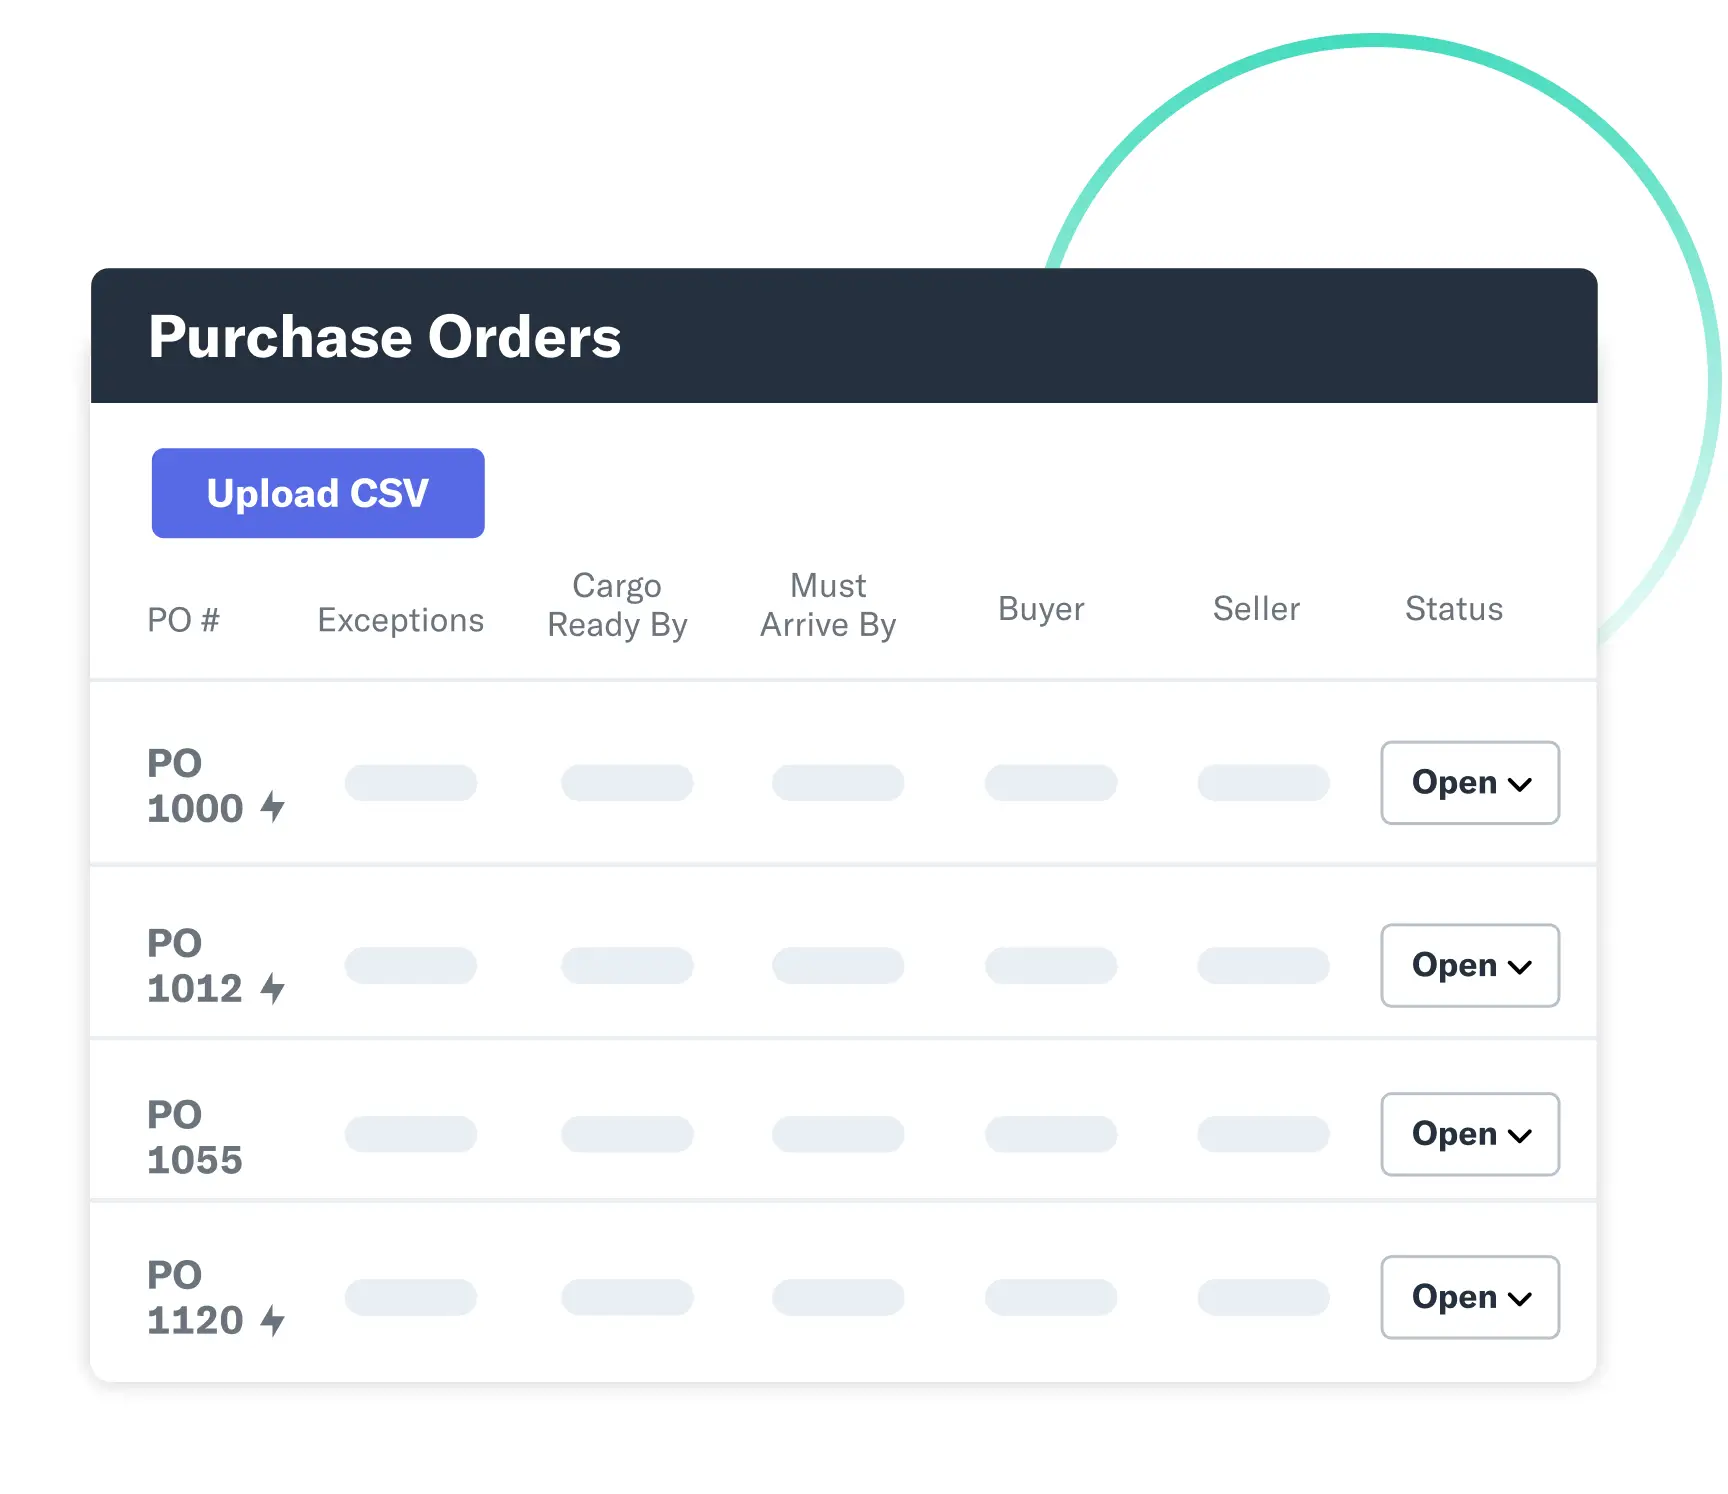Viewport: 1728px width, 1494px height.
Task: Sort by the PO # column header
Action: click(x=183, y=620)
